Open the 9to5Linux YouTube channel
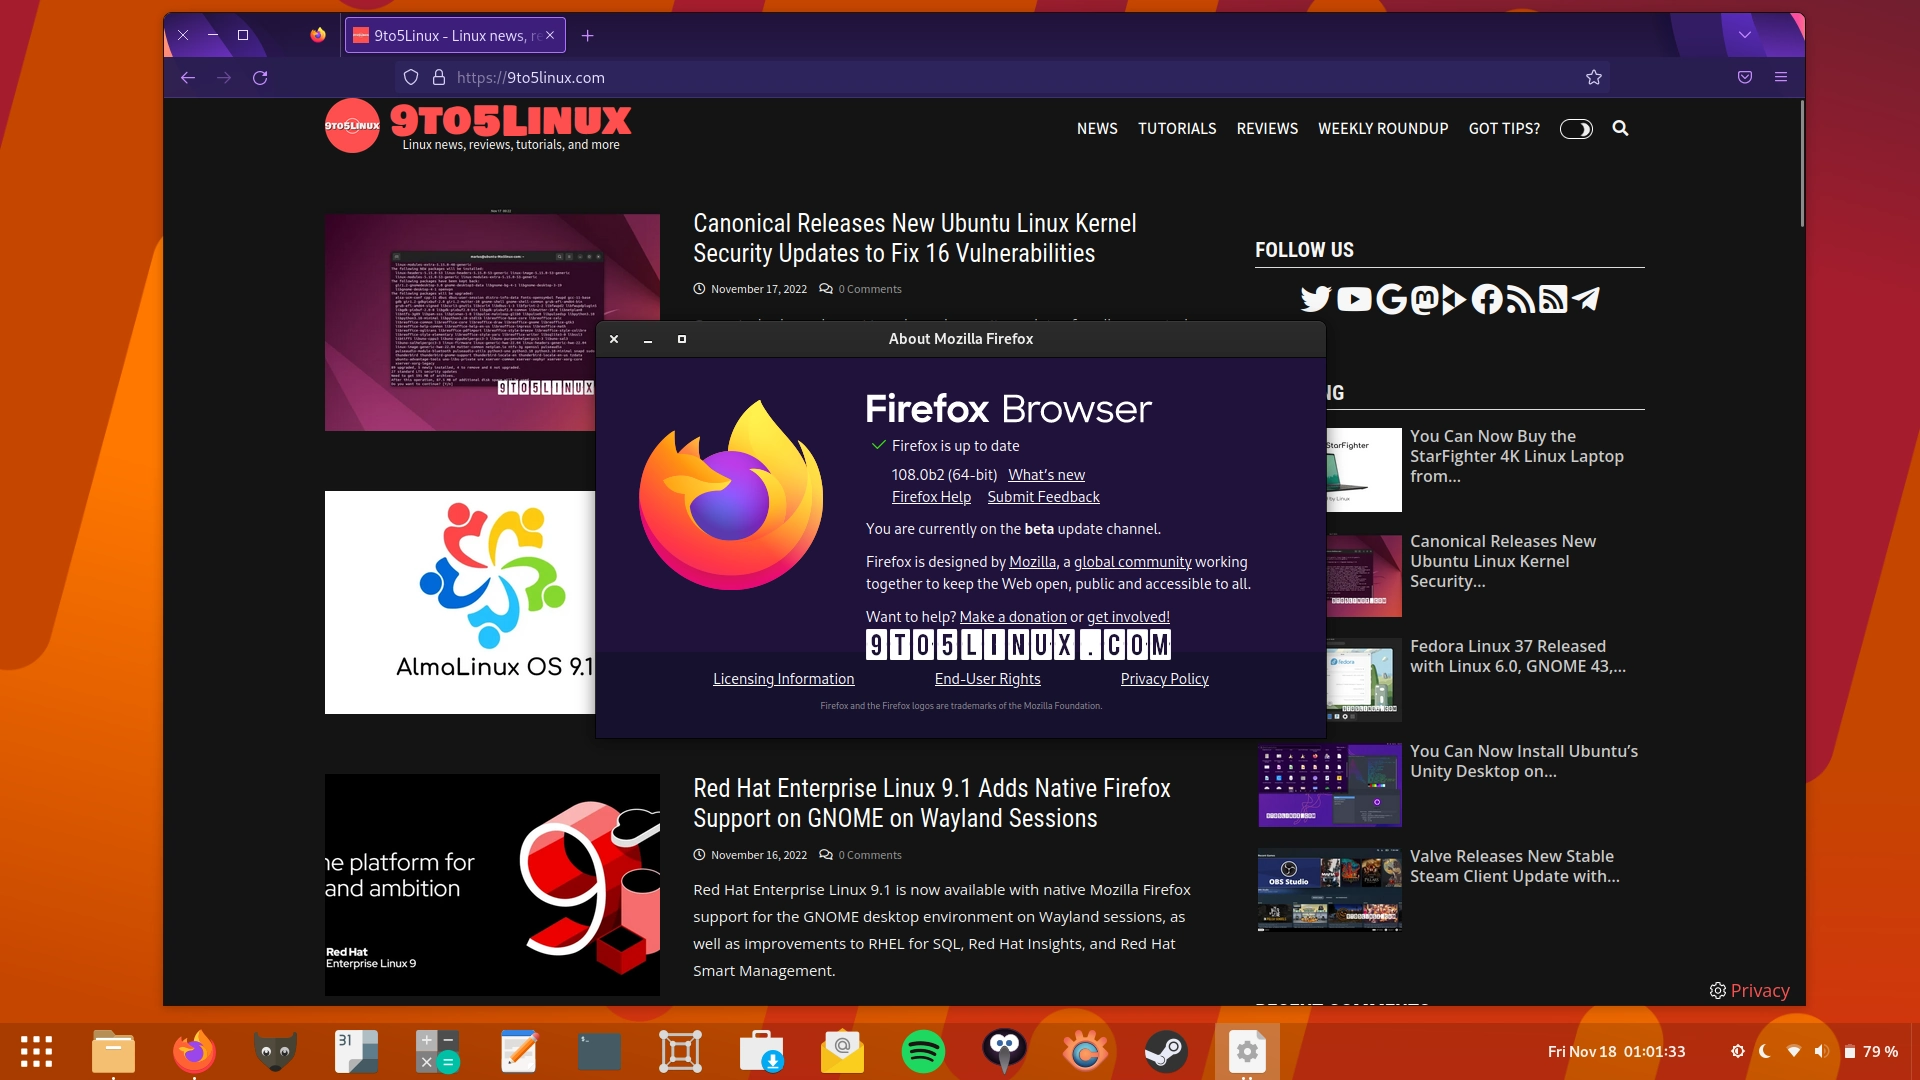Viewport: 1920px width, 1080px height. [1354, 299]
